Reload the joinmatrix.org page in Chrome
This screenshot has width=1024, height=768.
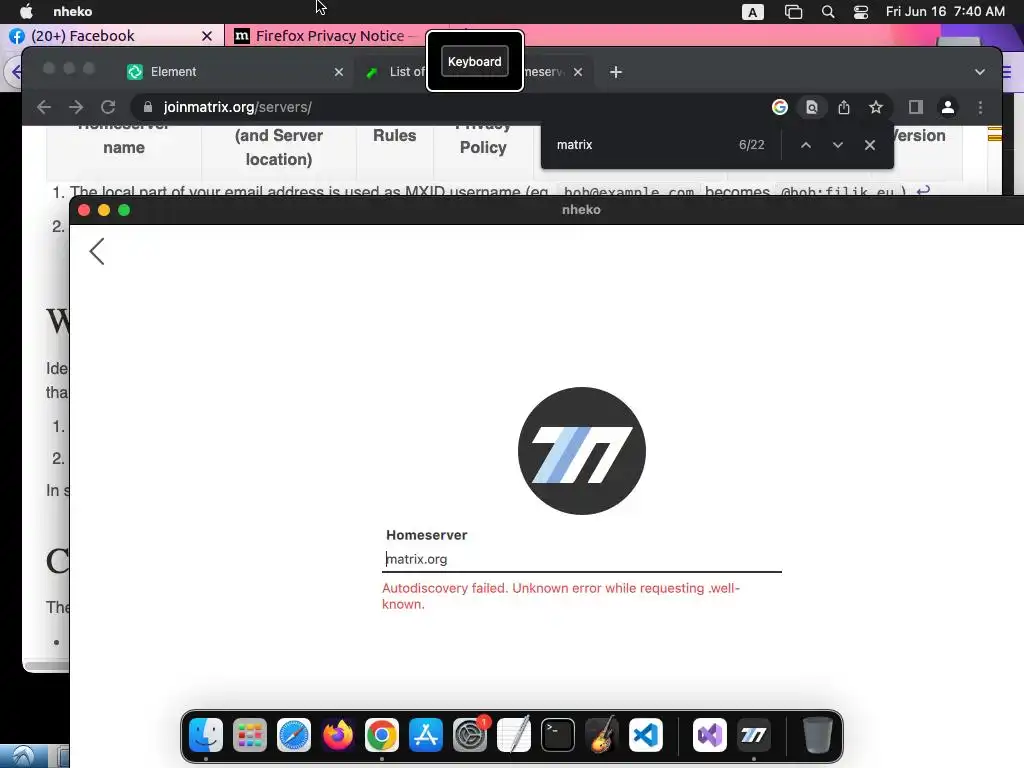pyautogui.click(x=108, y=107)
